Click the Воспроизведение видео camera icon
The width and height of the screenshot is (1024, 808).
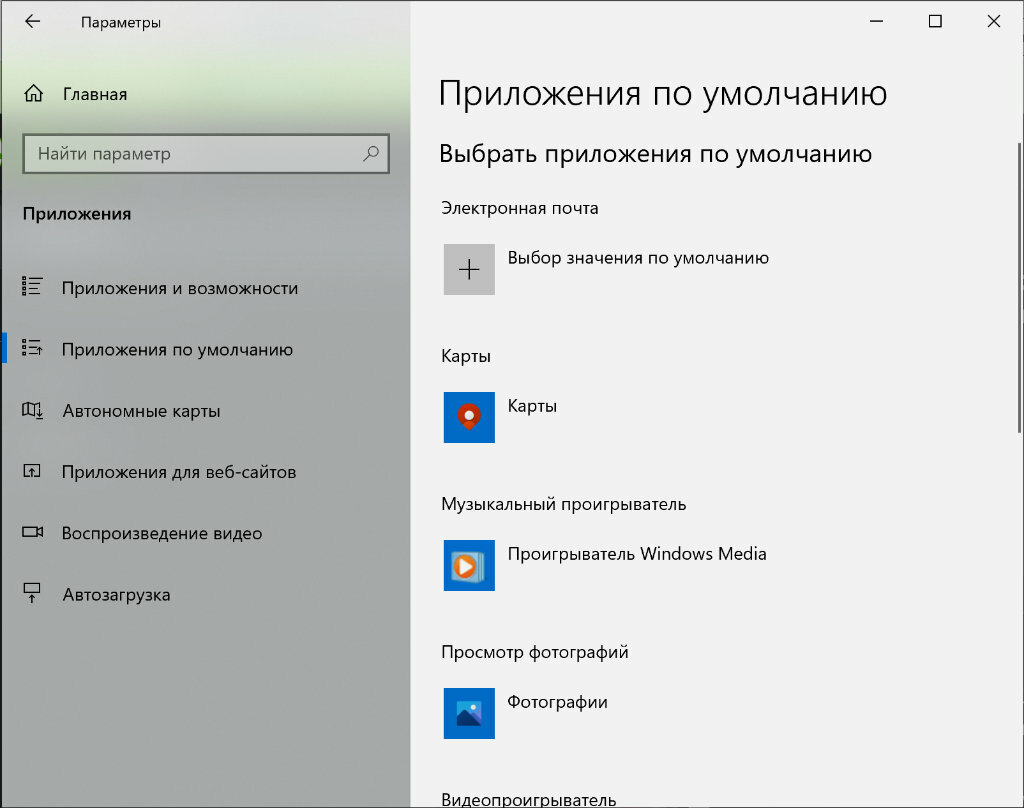tap(33, 532)
